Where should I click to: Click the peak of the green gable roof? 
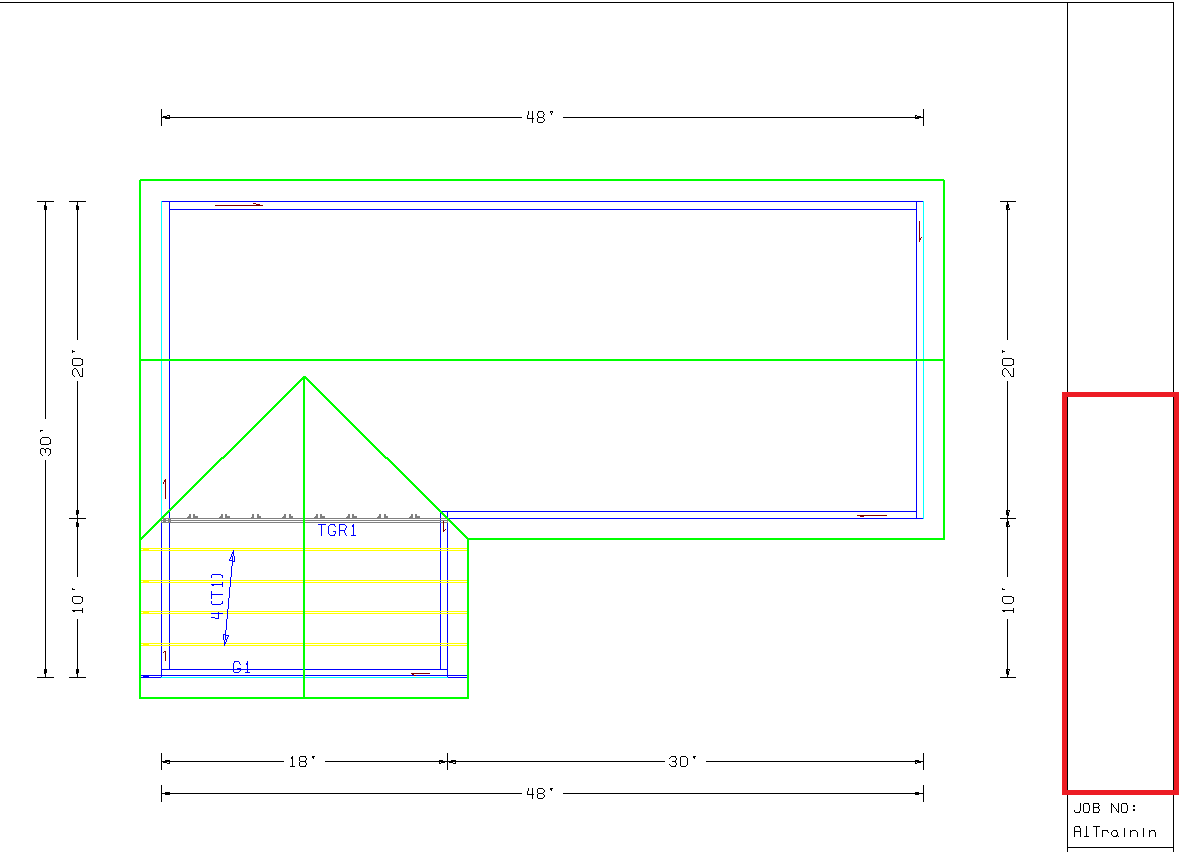point(304,377)
